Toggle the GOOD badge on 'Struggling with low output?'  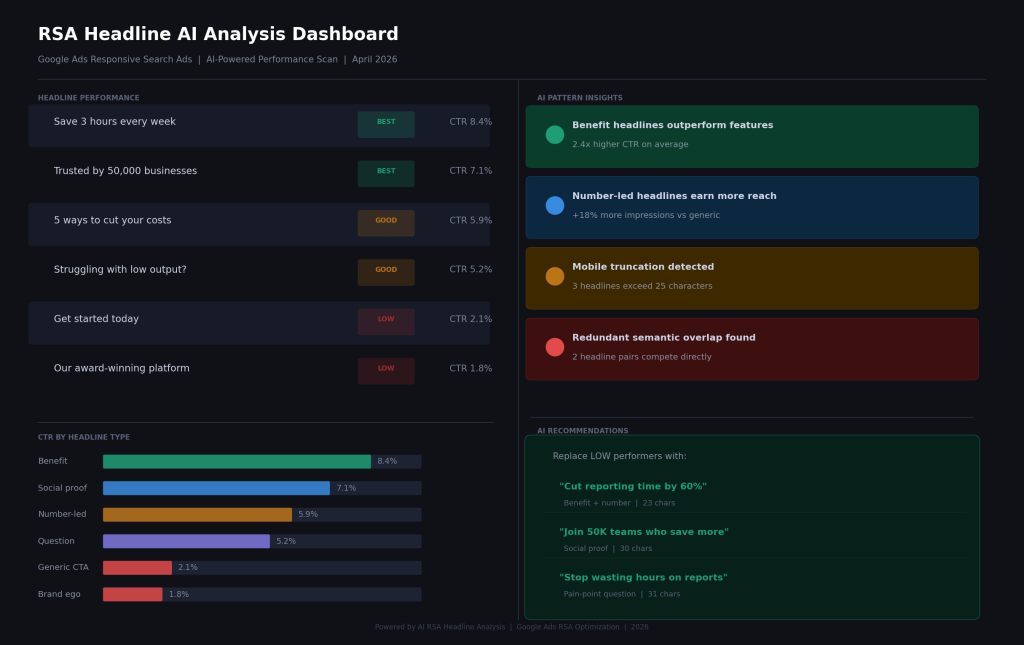tap(385, 271)
